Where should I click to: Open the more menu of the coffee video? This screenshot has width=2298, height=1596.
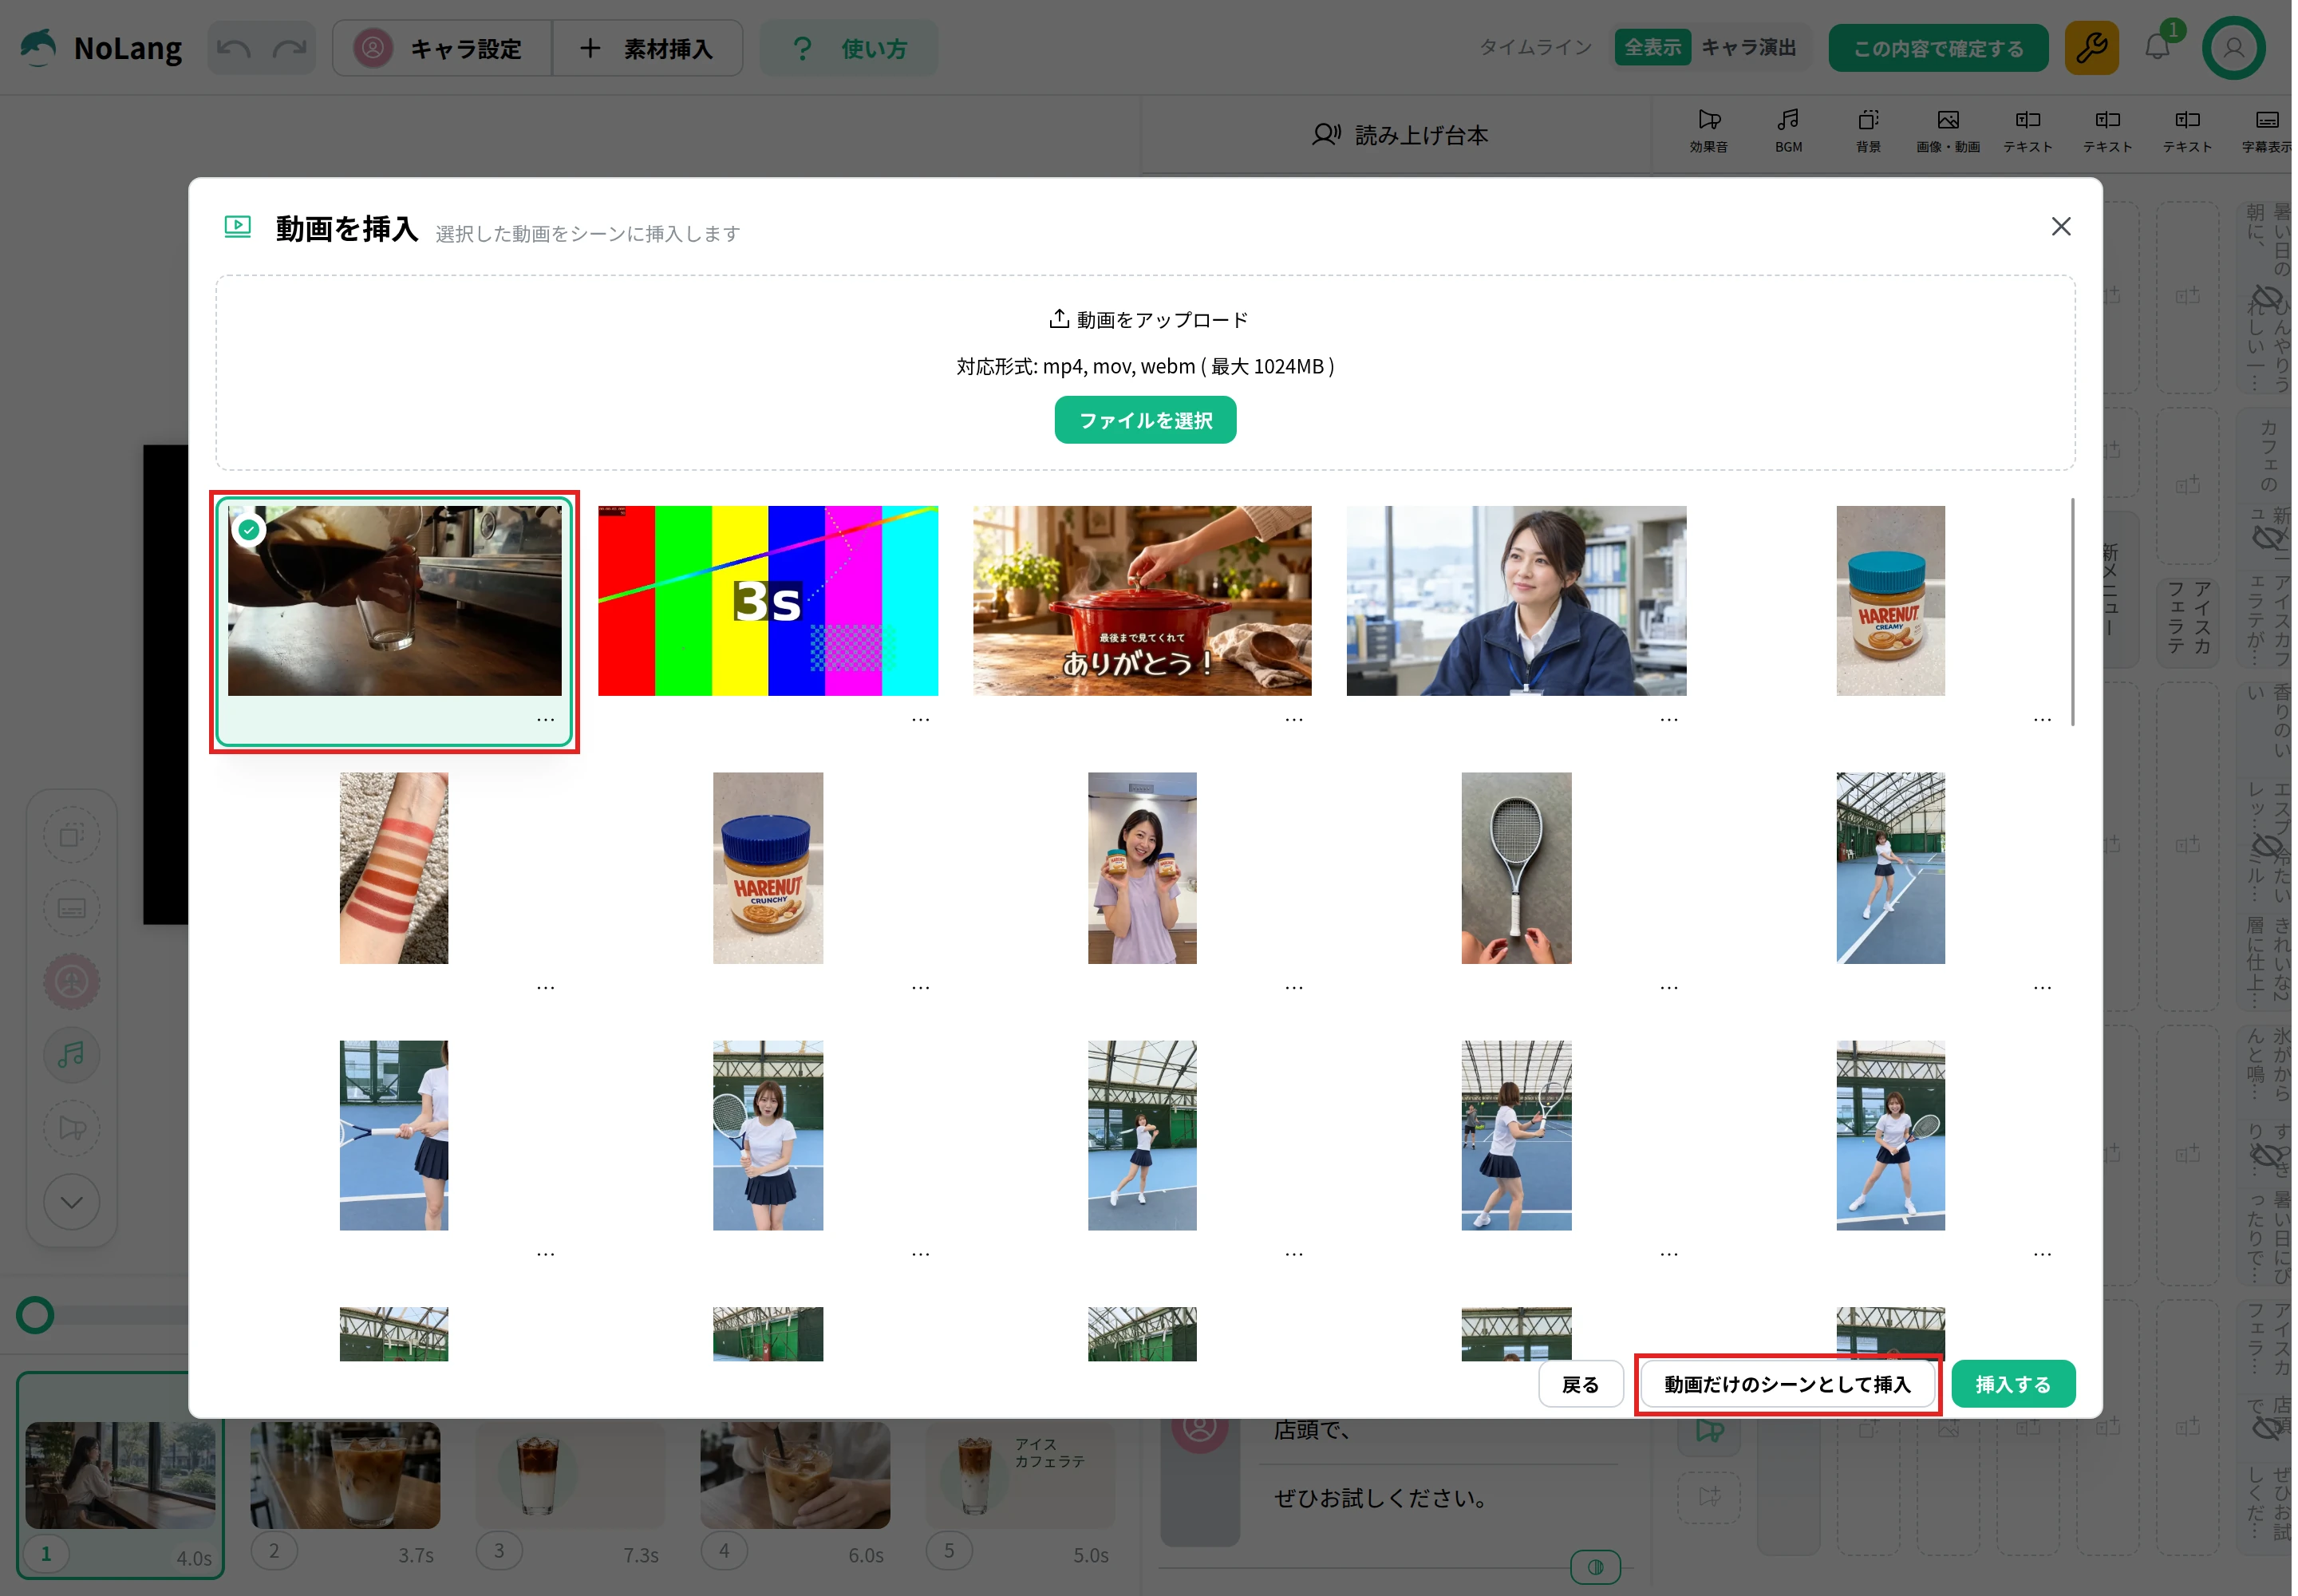pos(545,719)
